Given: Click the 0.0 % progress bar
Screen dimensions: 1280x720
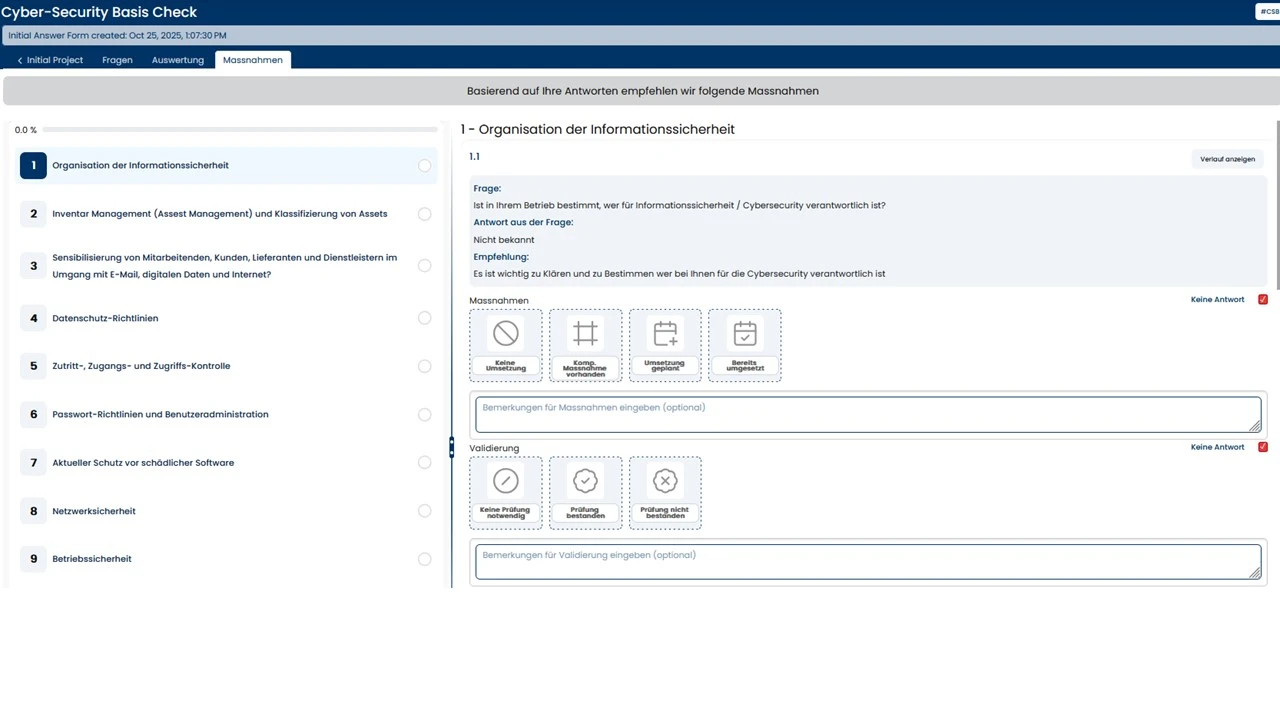Looking at the screenshot, I should (x=240, y=130).
